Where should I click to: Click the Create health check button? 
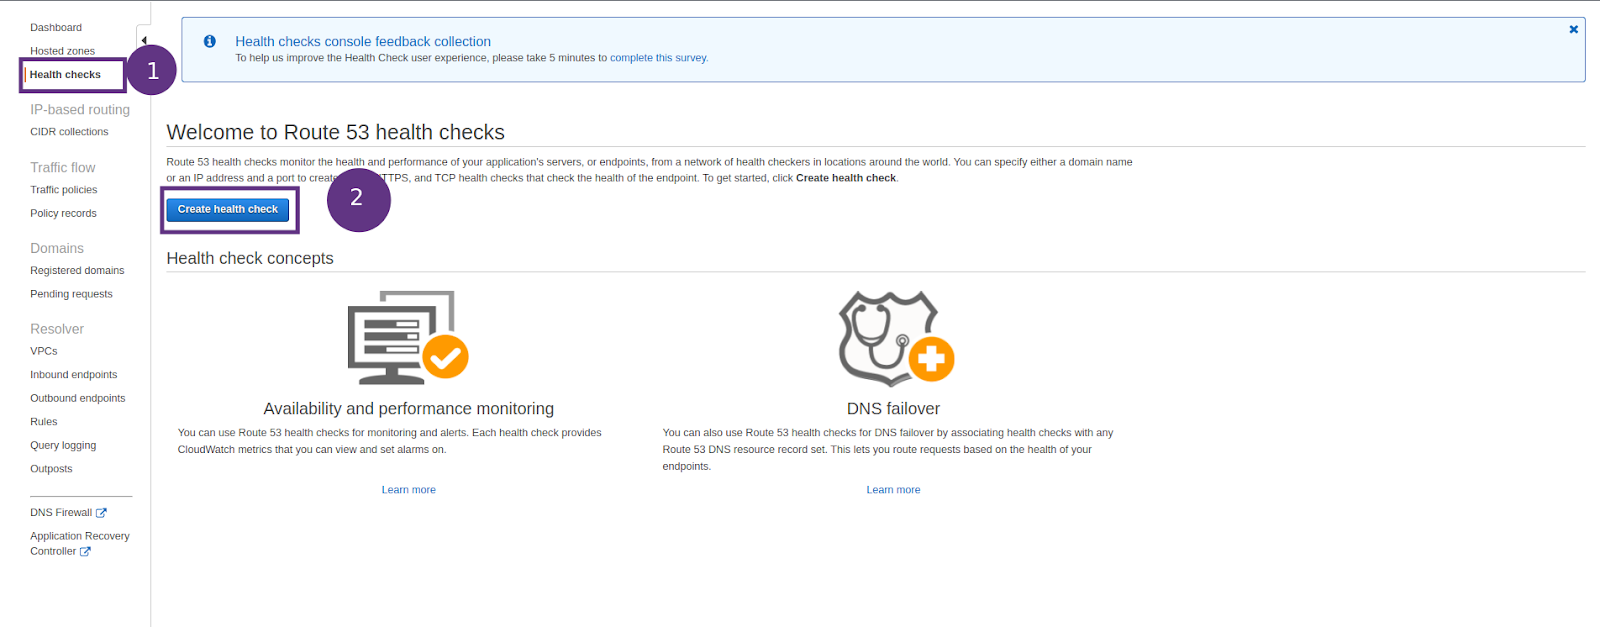pyautogui.click(x=228, y=210)
